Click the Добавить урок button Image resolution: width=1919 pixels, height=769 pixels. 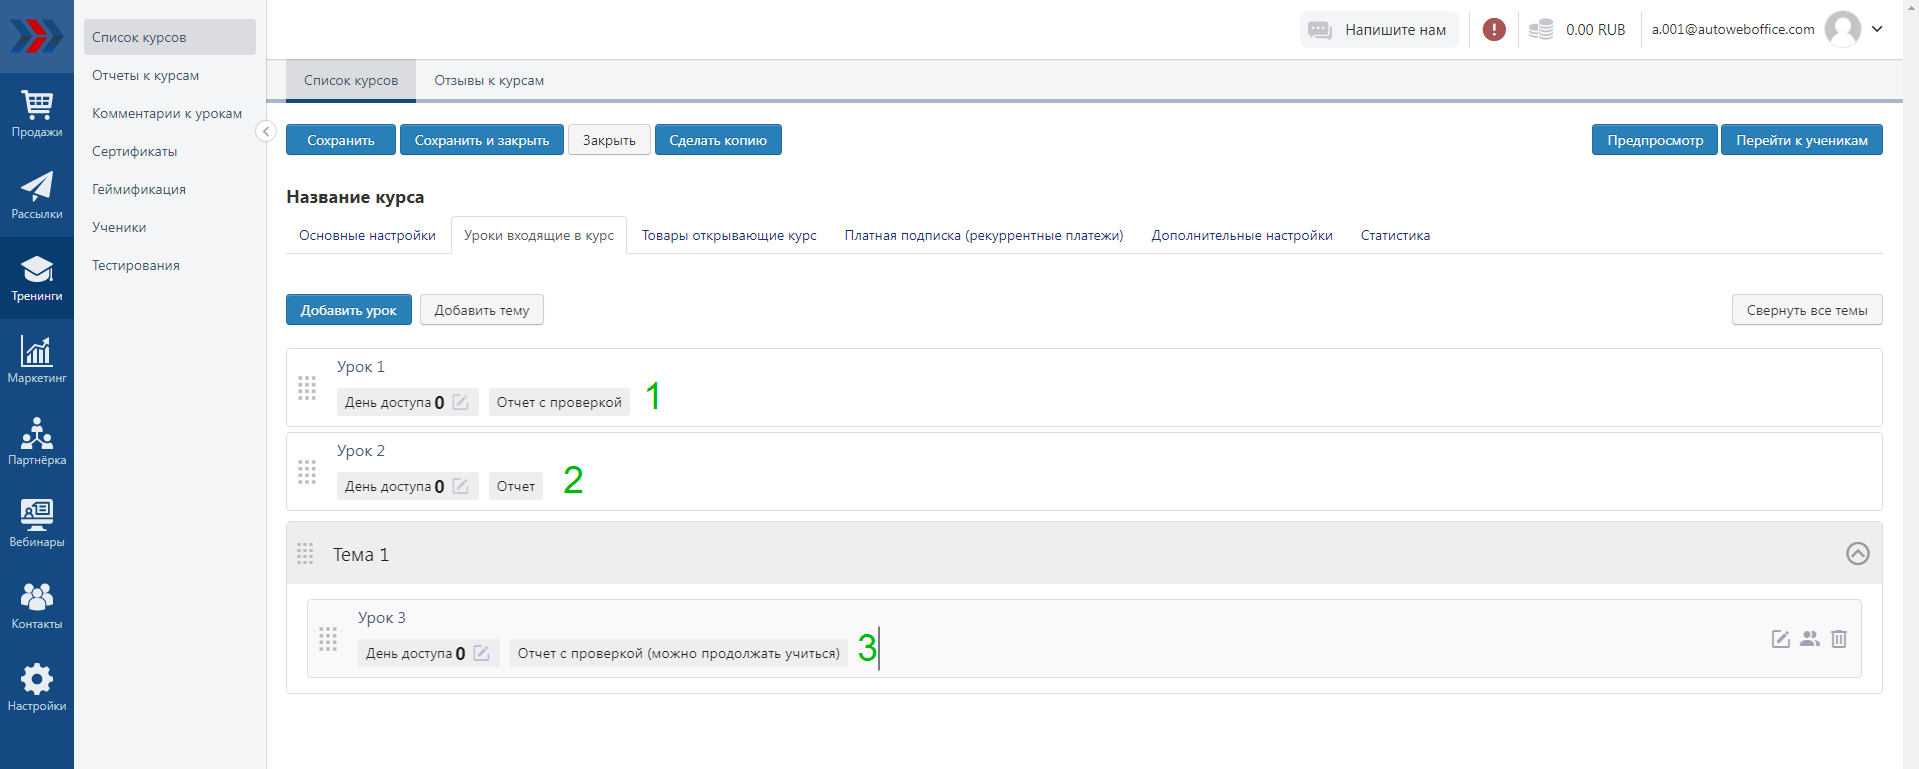click(348, 310)
